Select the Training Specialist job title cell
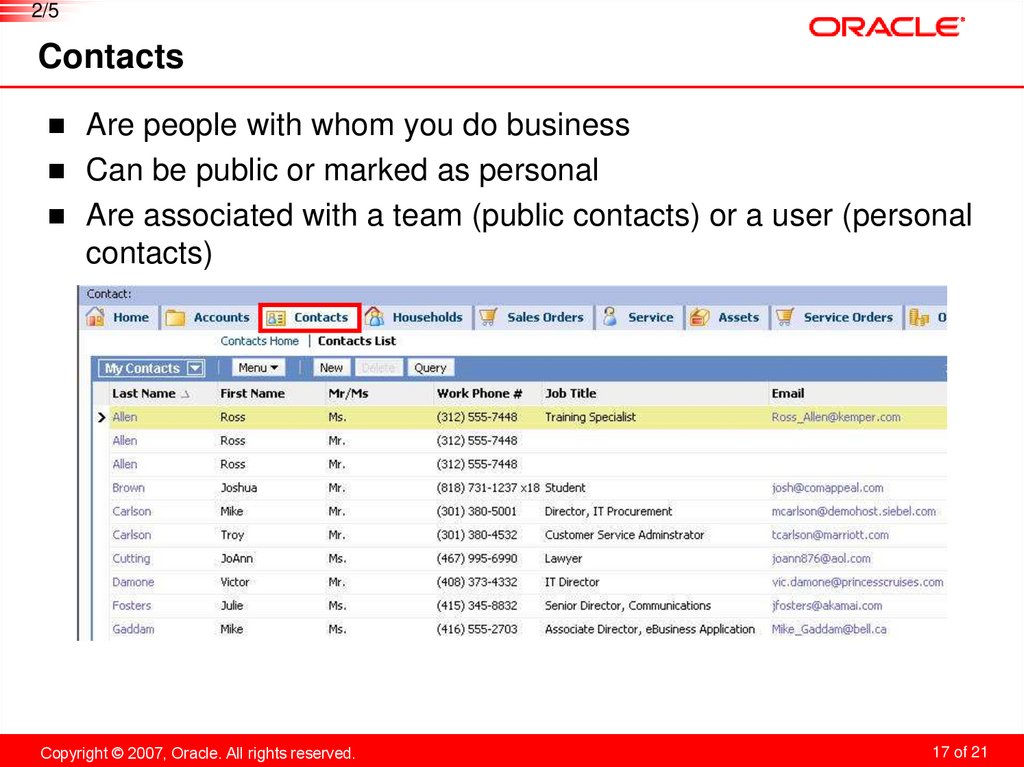Screen dimensions: 1024x767 (x=590, y=417)
